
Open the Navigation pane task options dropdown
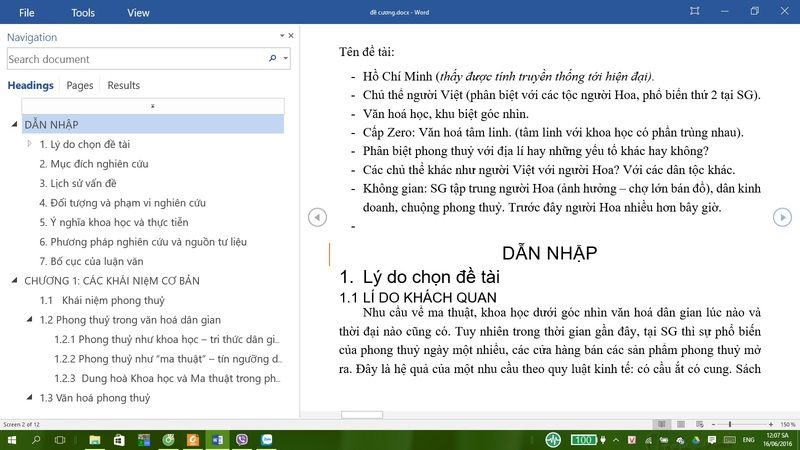[x=281, y=36]
